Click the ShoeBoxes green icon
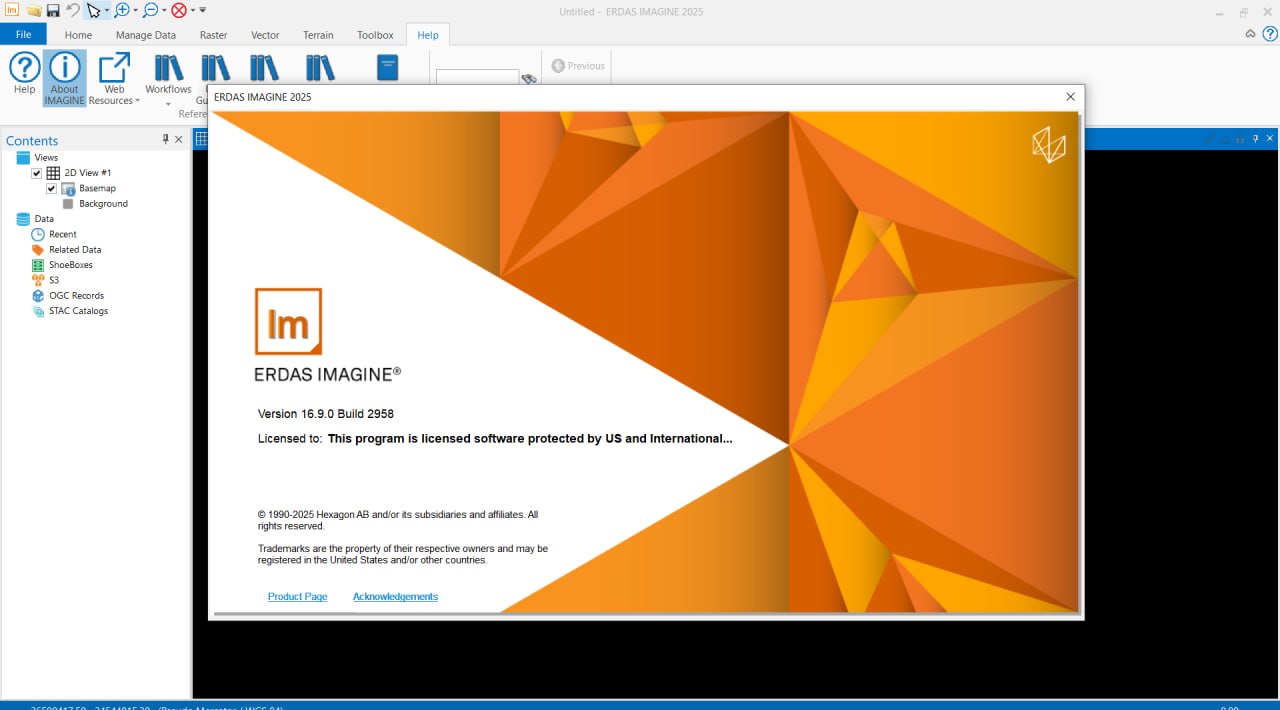The width and height of the screenshot is (1280, 710). (38, 265)
